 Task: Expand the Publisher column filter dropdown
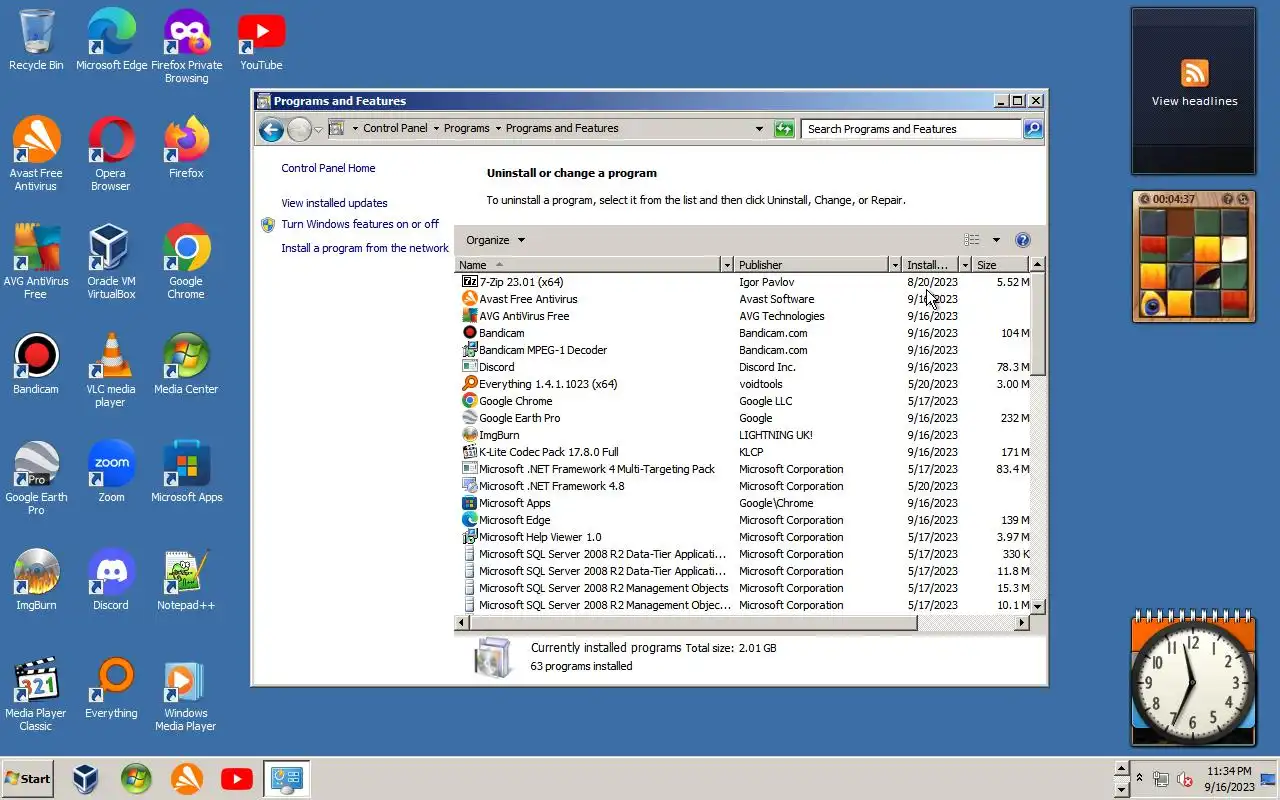click(x=895, y=265)
